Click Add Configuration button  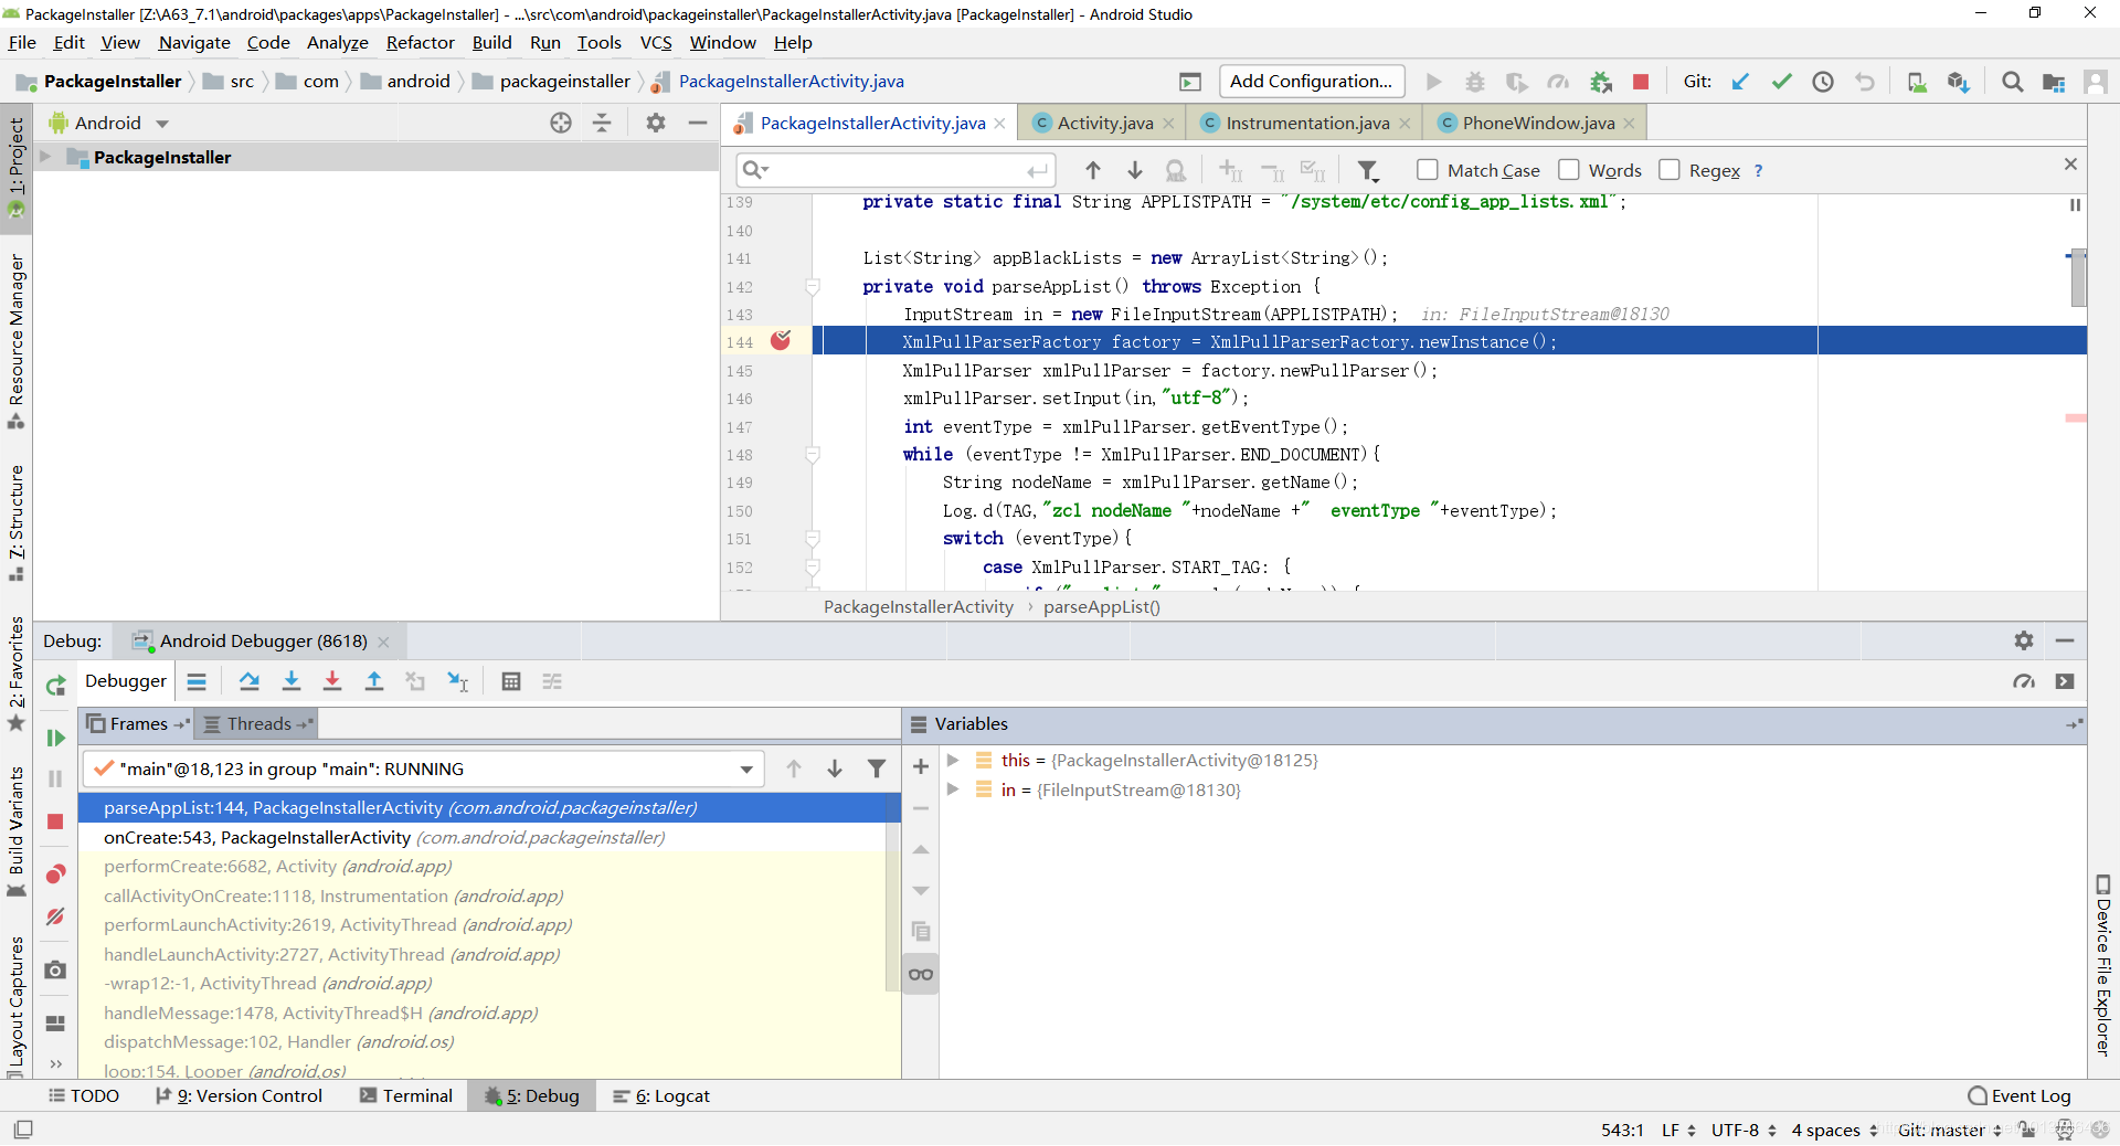tap(1310, 82)
